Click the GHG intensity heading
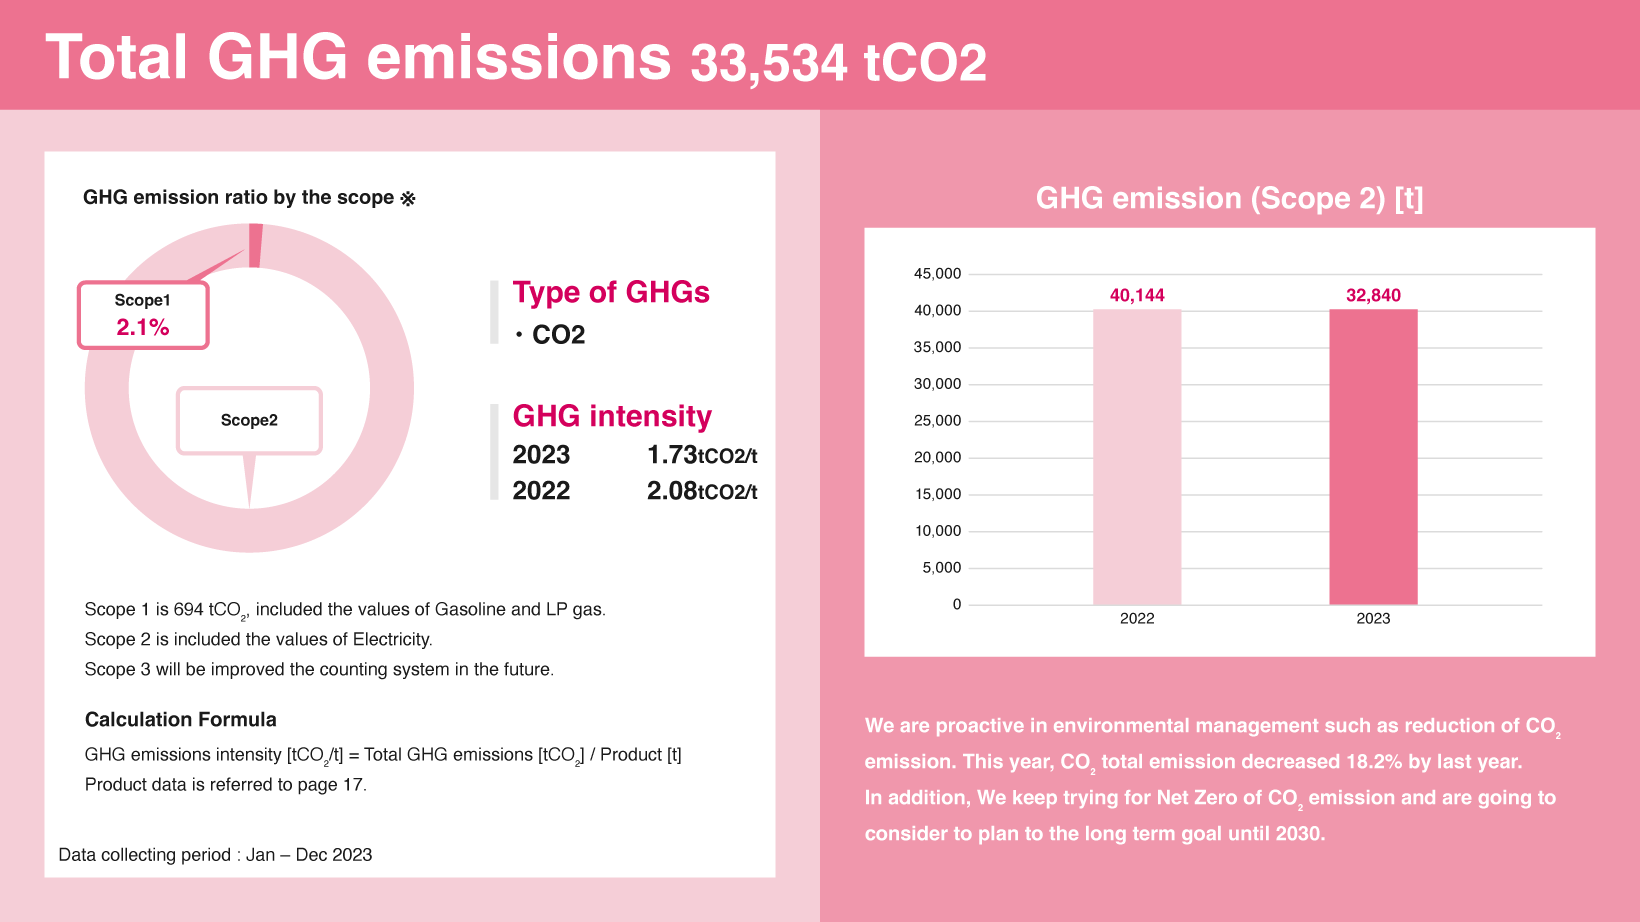The image size is (1640, 922). [x=612, y=416]
